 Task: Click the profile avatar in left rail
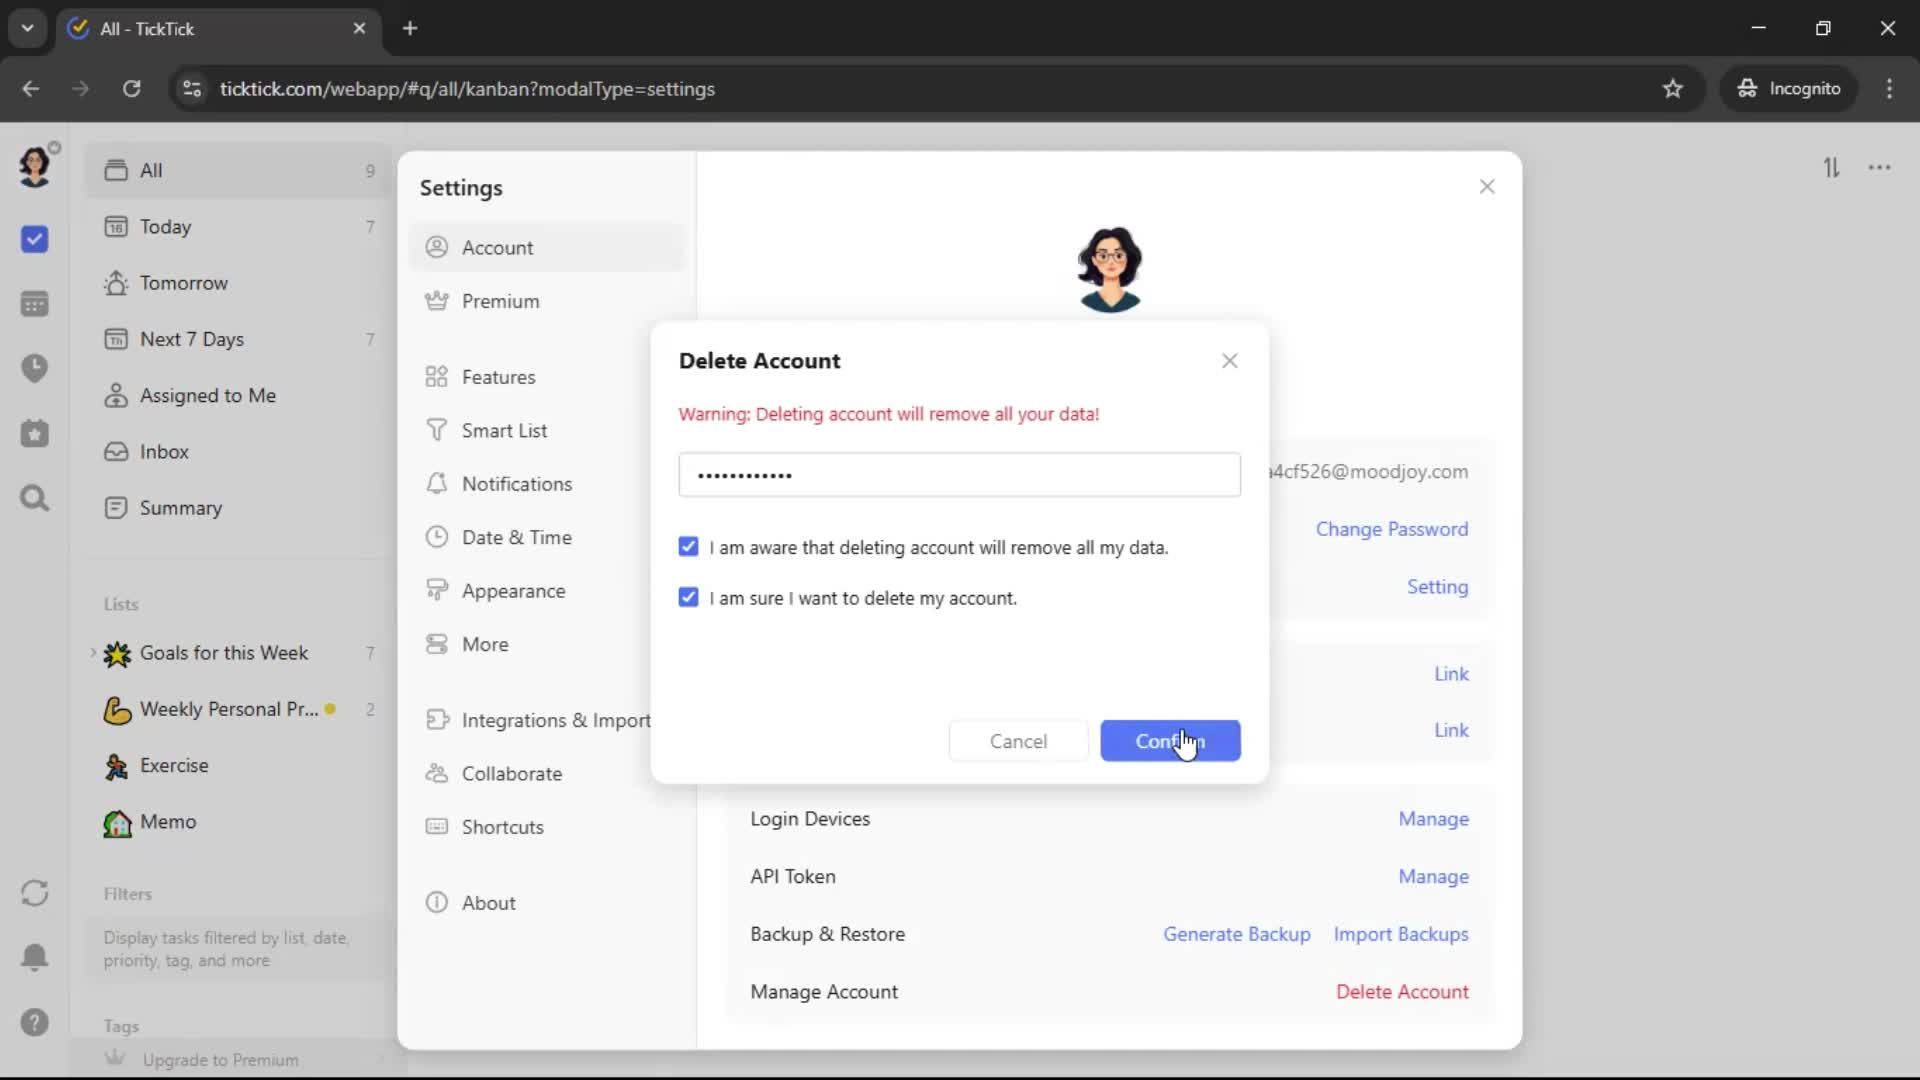tap(34, 168)
